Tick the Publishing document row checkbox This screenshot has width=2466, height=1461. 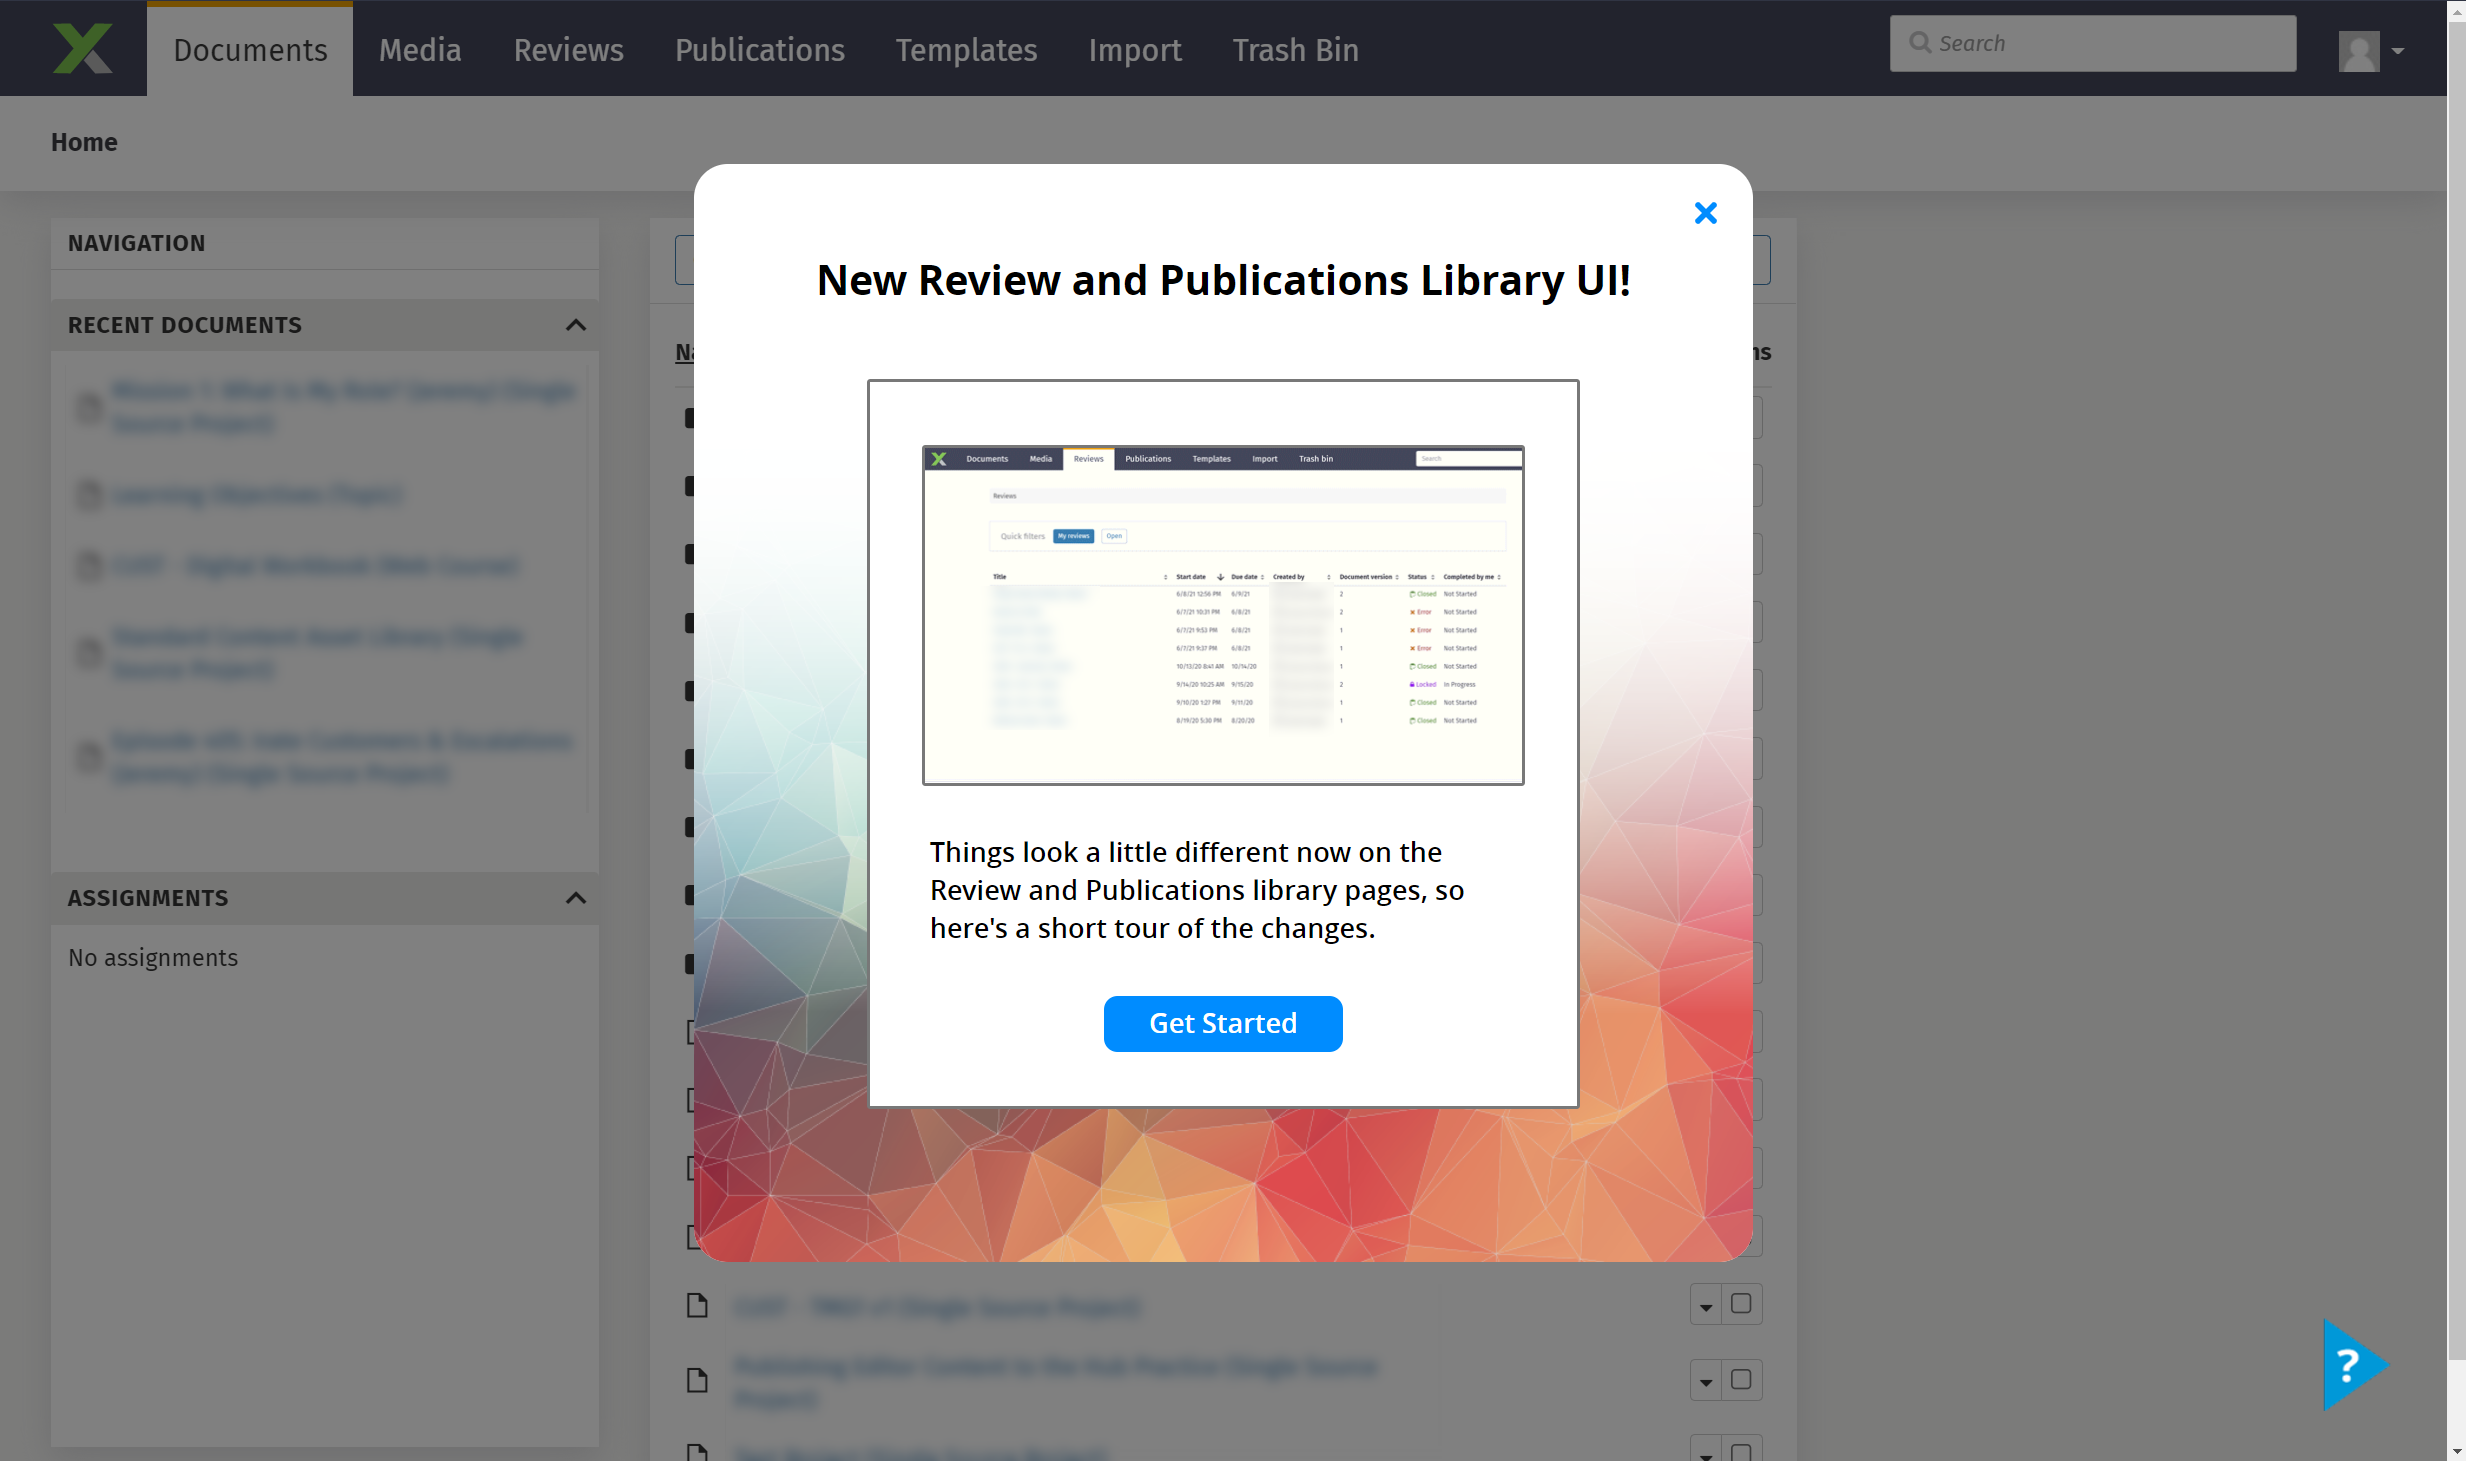[1741, 1380]
